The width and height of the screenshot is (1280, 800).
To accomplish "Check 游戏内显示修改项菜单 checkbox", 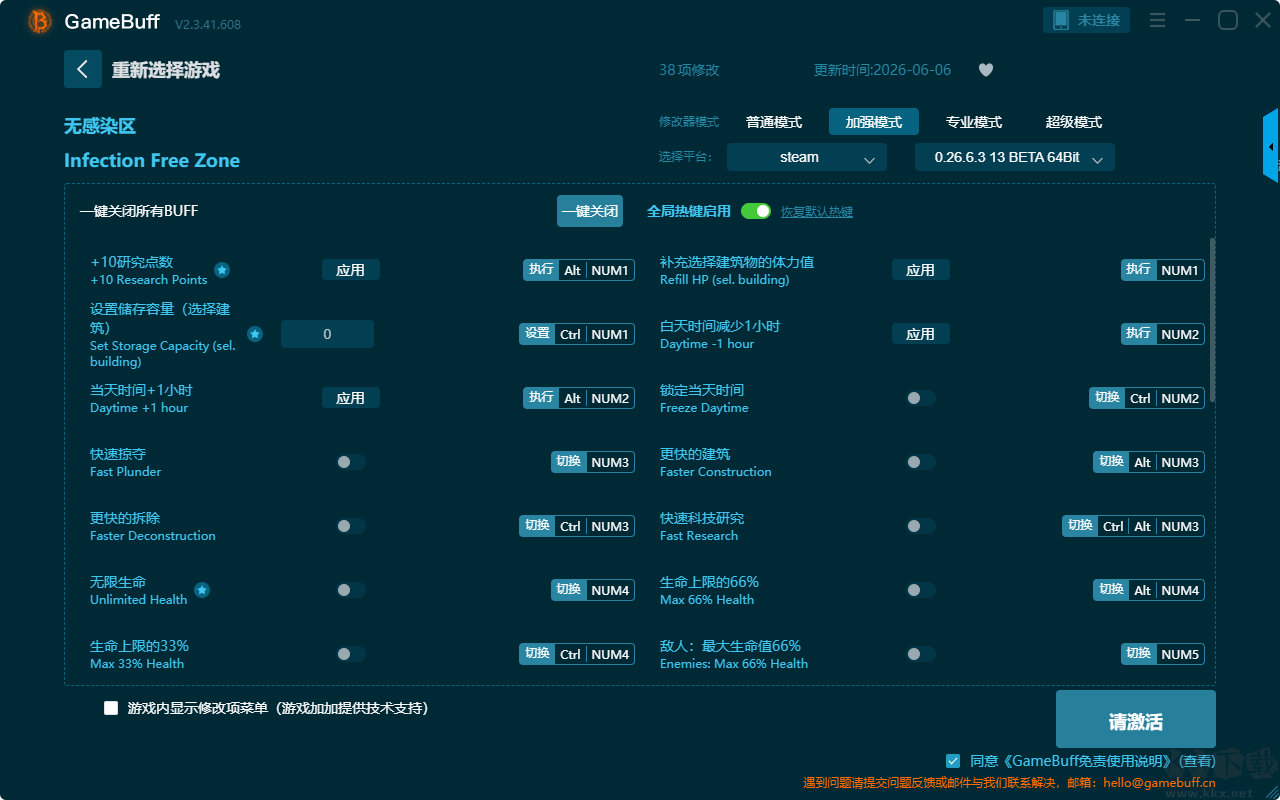I will coord(111,708).
